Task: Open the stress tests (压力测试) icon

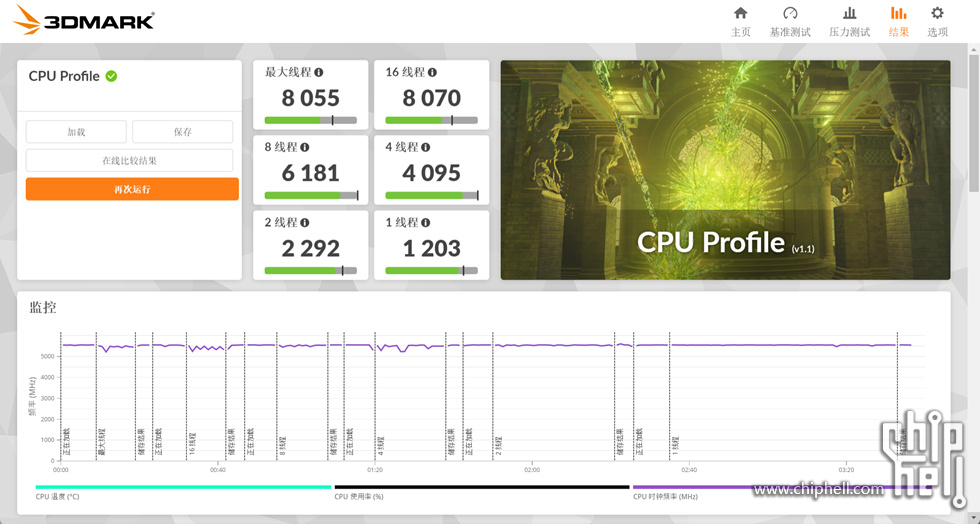Action: click(849, 13)
